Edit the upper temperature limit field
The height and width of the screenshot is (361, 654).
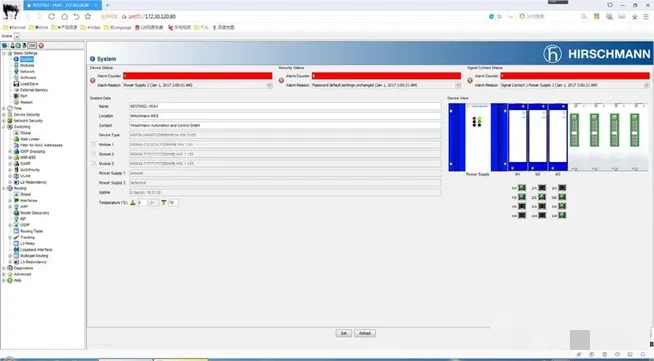173,203
